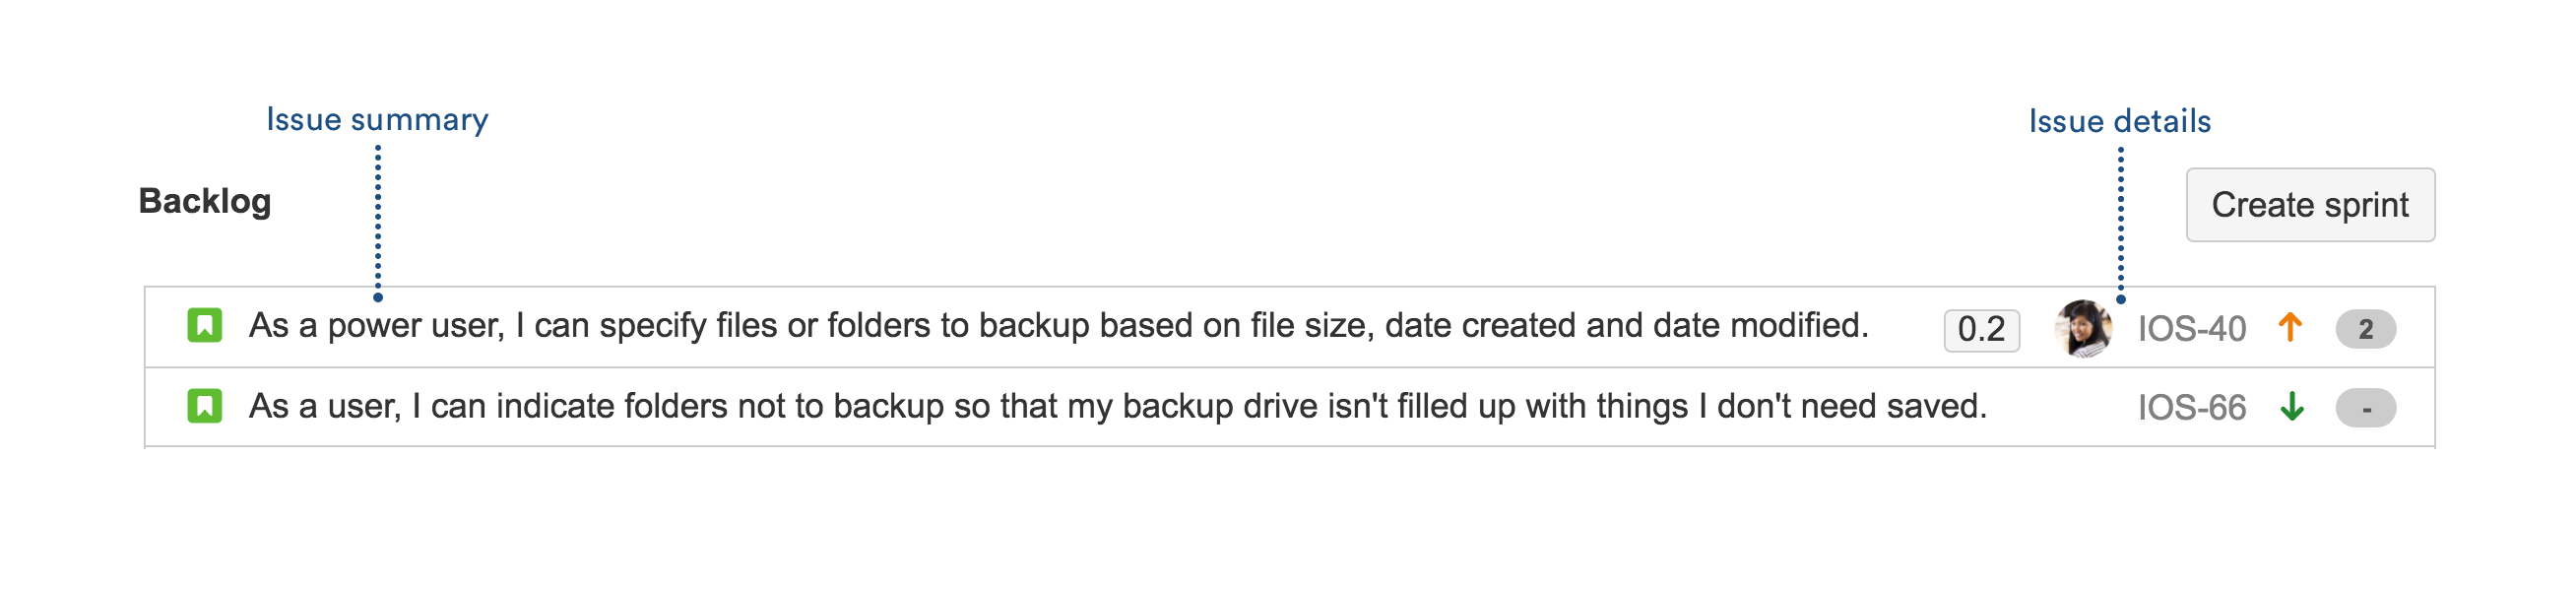The image size is (2576, 589).
Task: Click the assignee avatar on IOS-40
Action: point(2083,328)
